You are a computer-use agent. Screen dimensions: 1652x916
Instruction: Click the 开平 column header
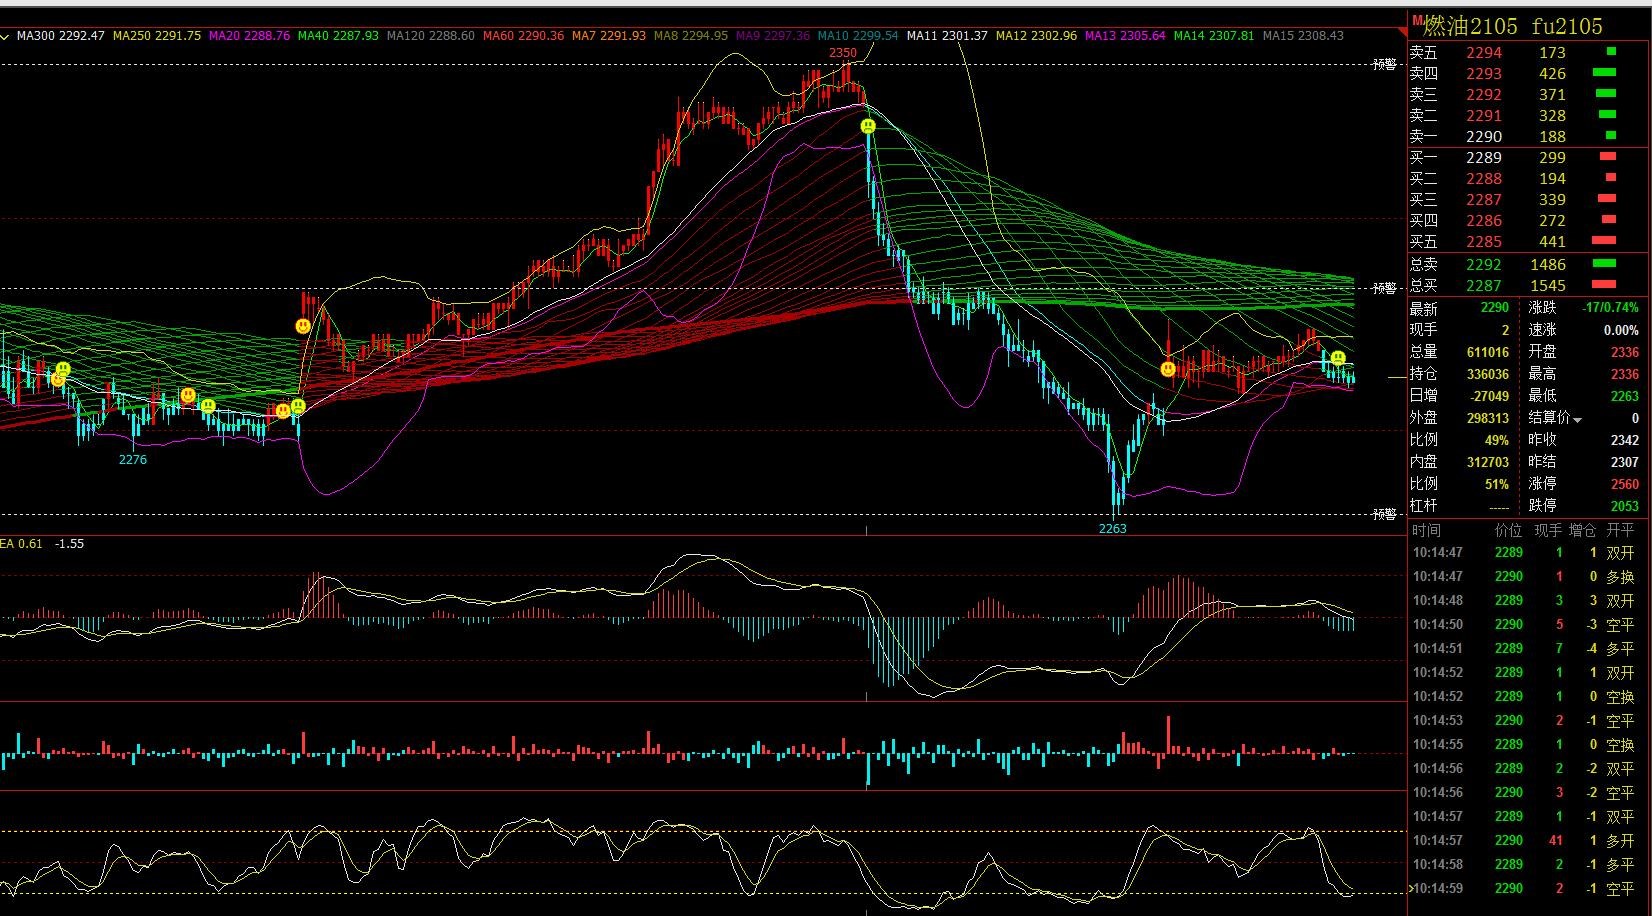1620,531
